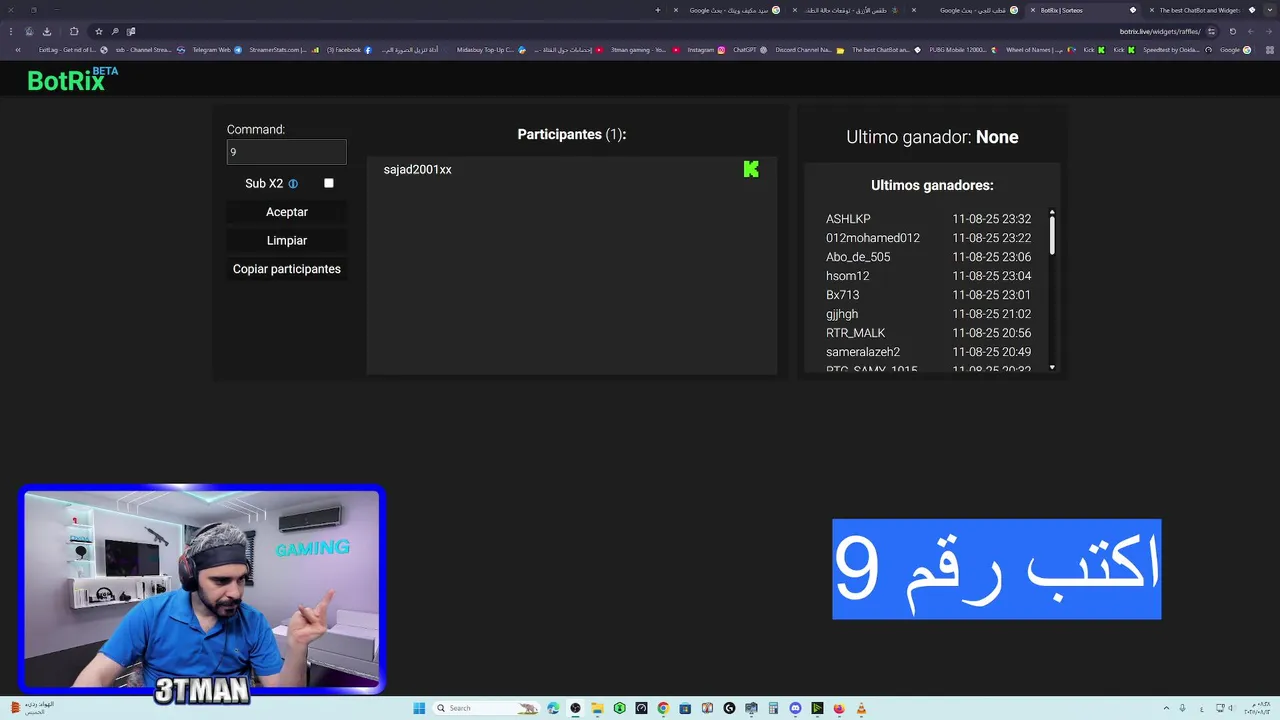Open Microsoft Store from the taskbar
The height and width of the screenshot is (720, 1280).
[685, 708]
